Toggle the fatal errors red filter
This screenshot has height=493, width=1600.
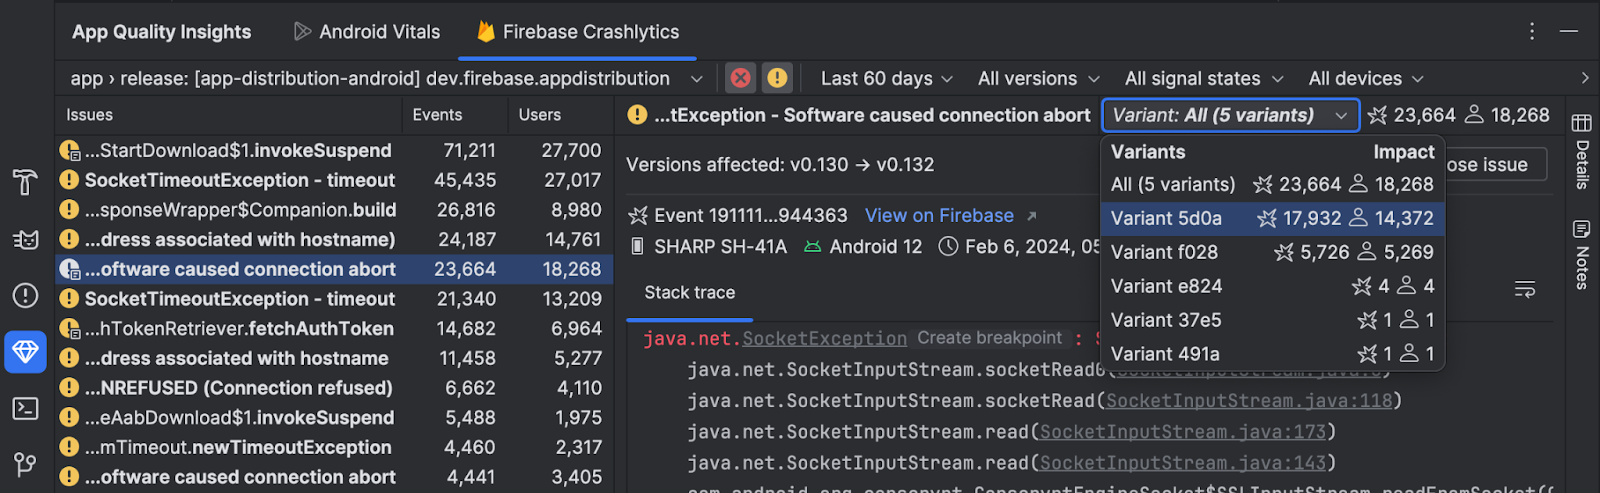click(x=740, y=78)
